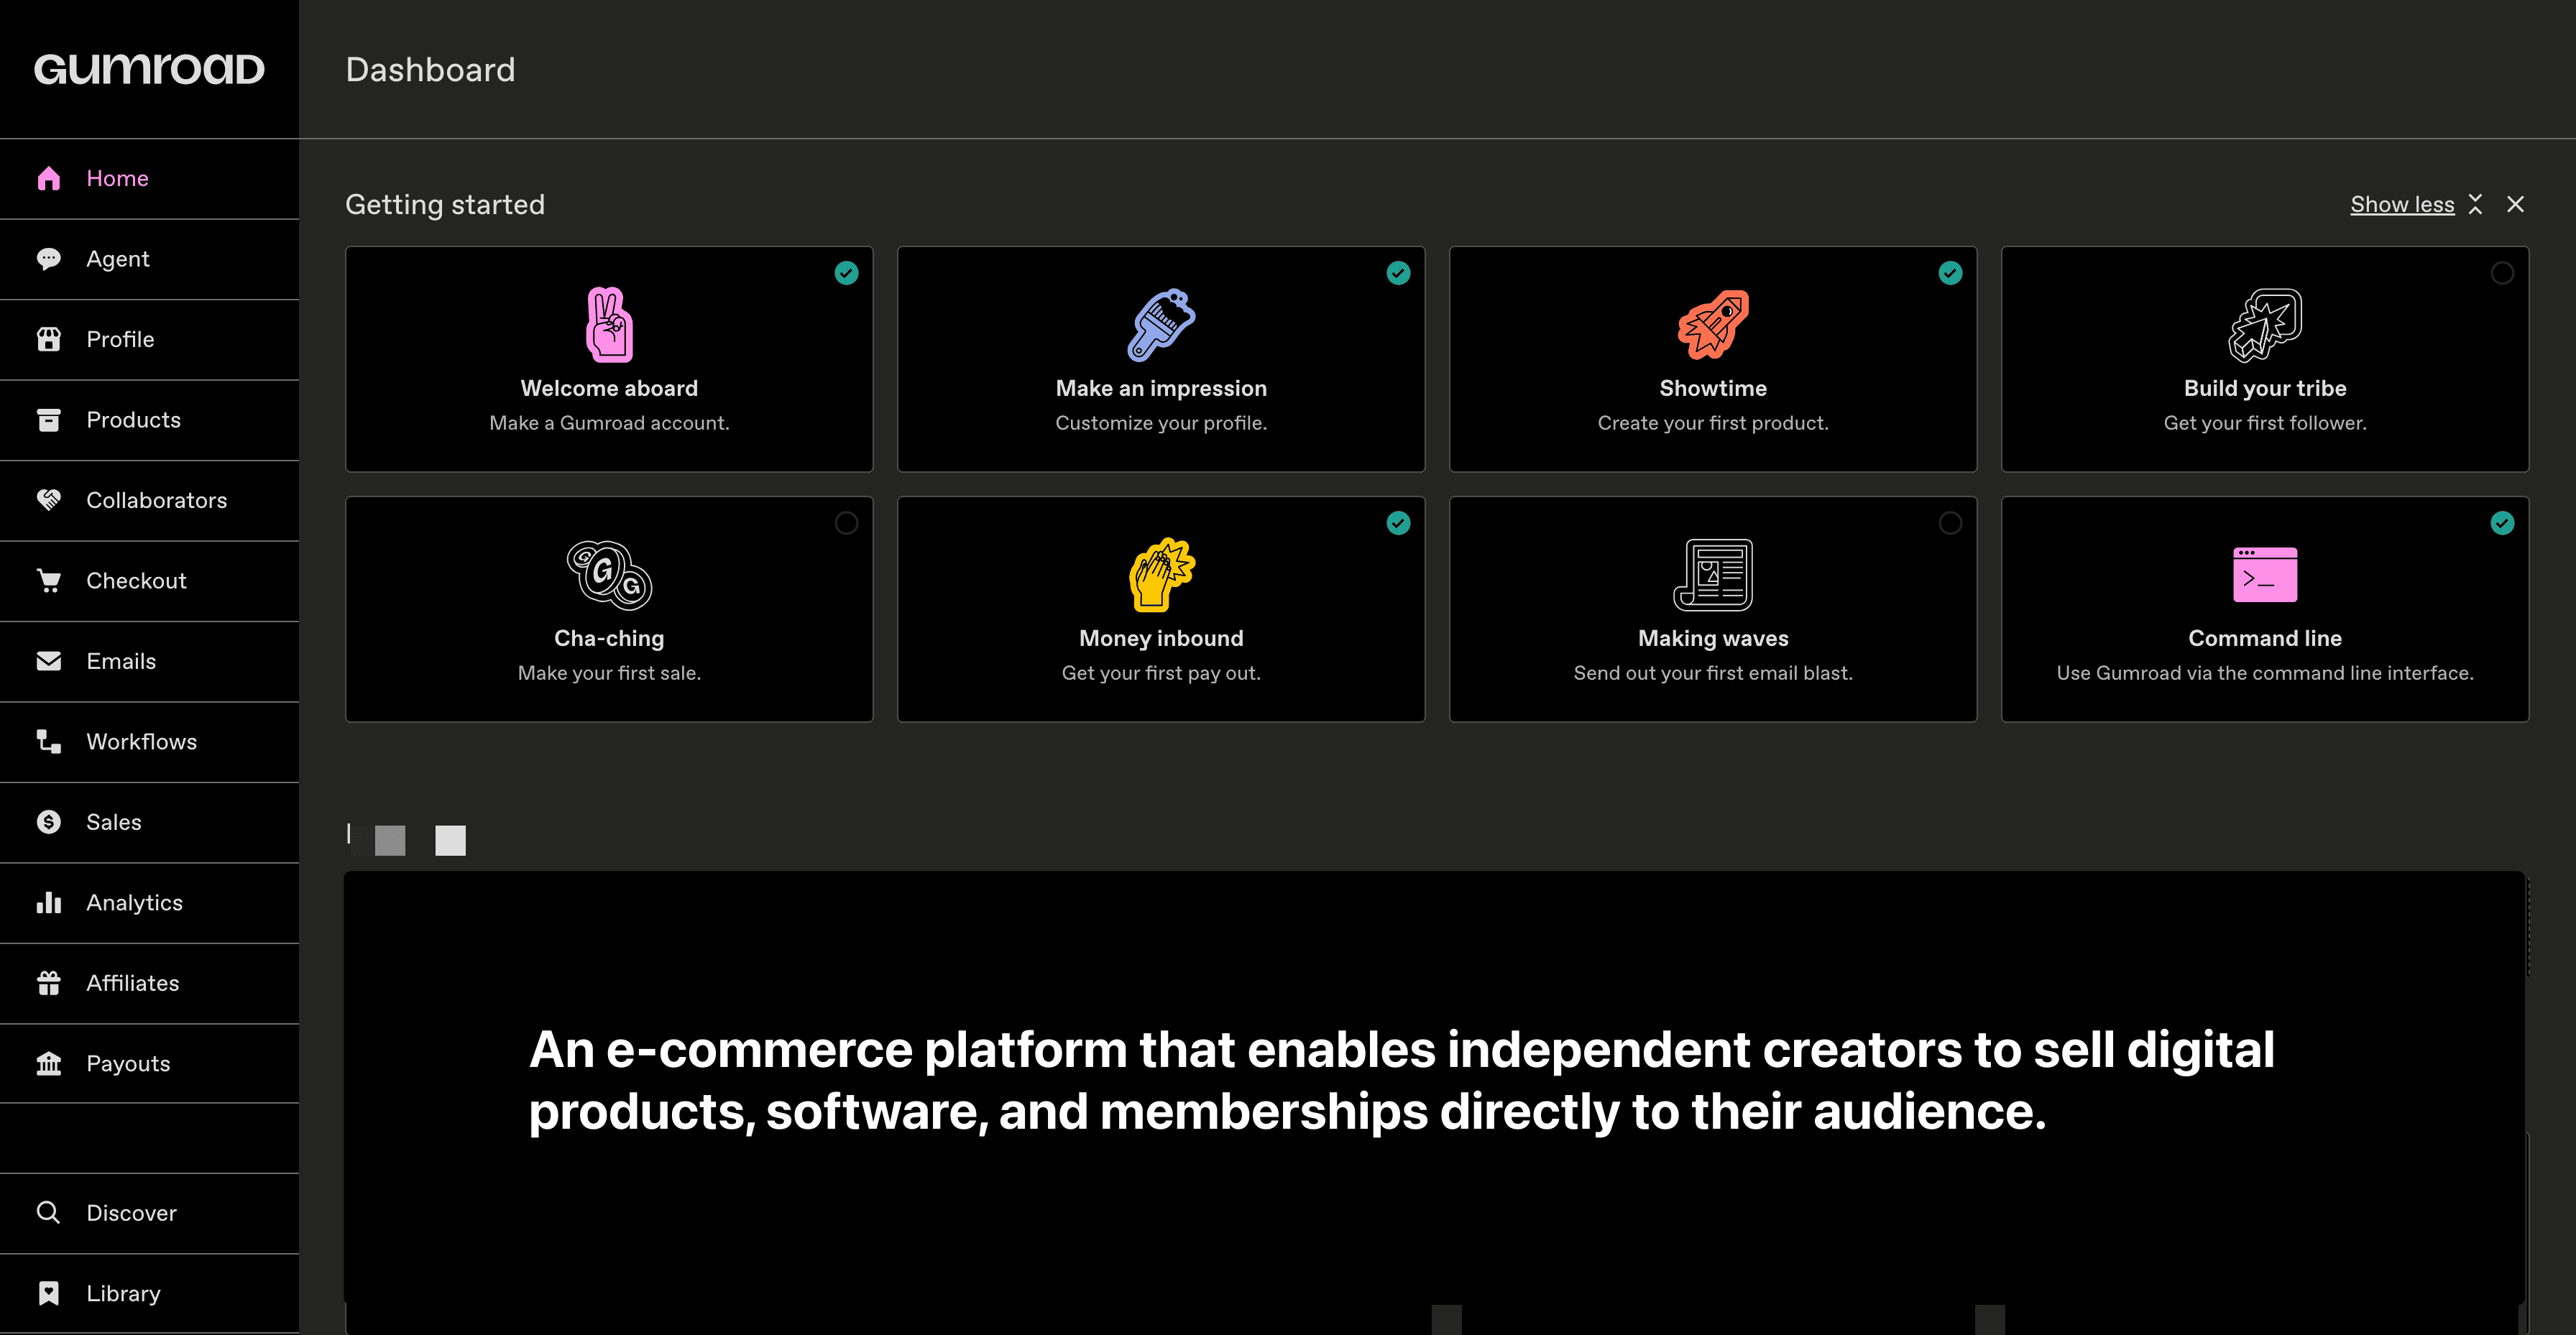Click the Making waves empty status circle
This screenshot has height=1335, width=2576.
click(x=1950, y=523)
